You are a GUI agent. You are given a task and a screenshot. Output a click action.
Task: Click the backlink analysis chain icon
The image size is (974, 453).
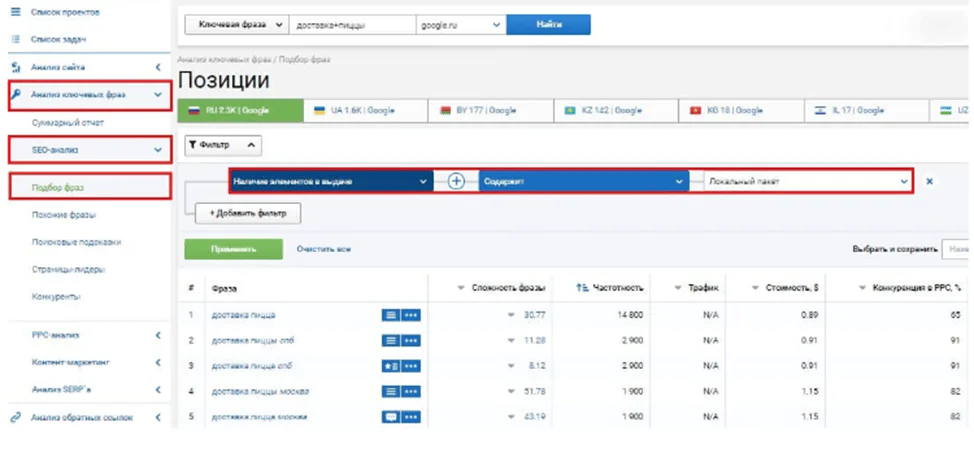pos(16,418)
